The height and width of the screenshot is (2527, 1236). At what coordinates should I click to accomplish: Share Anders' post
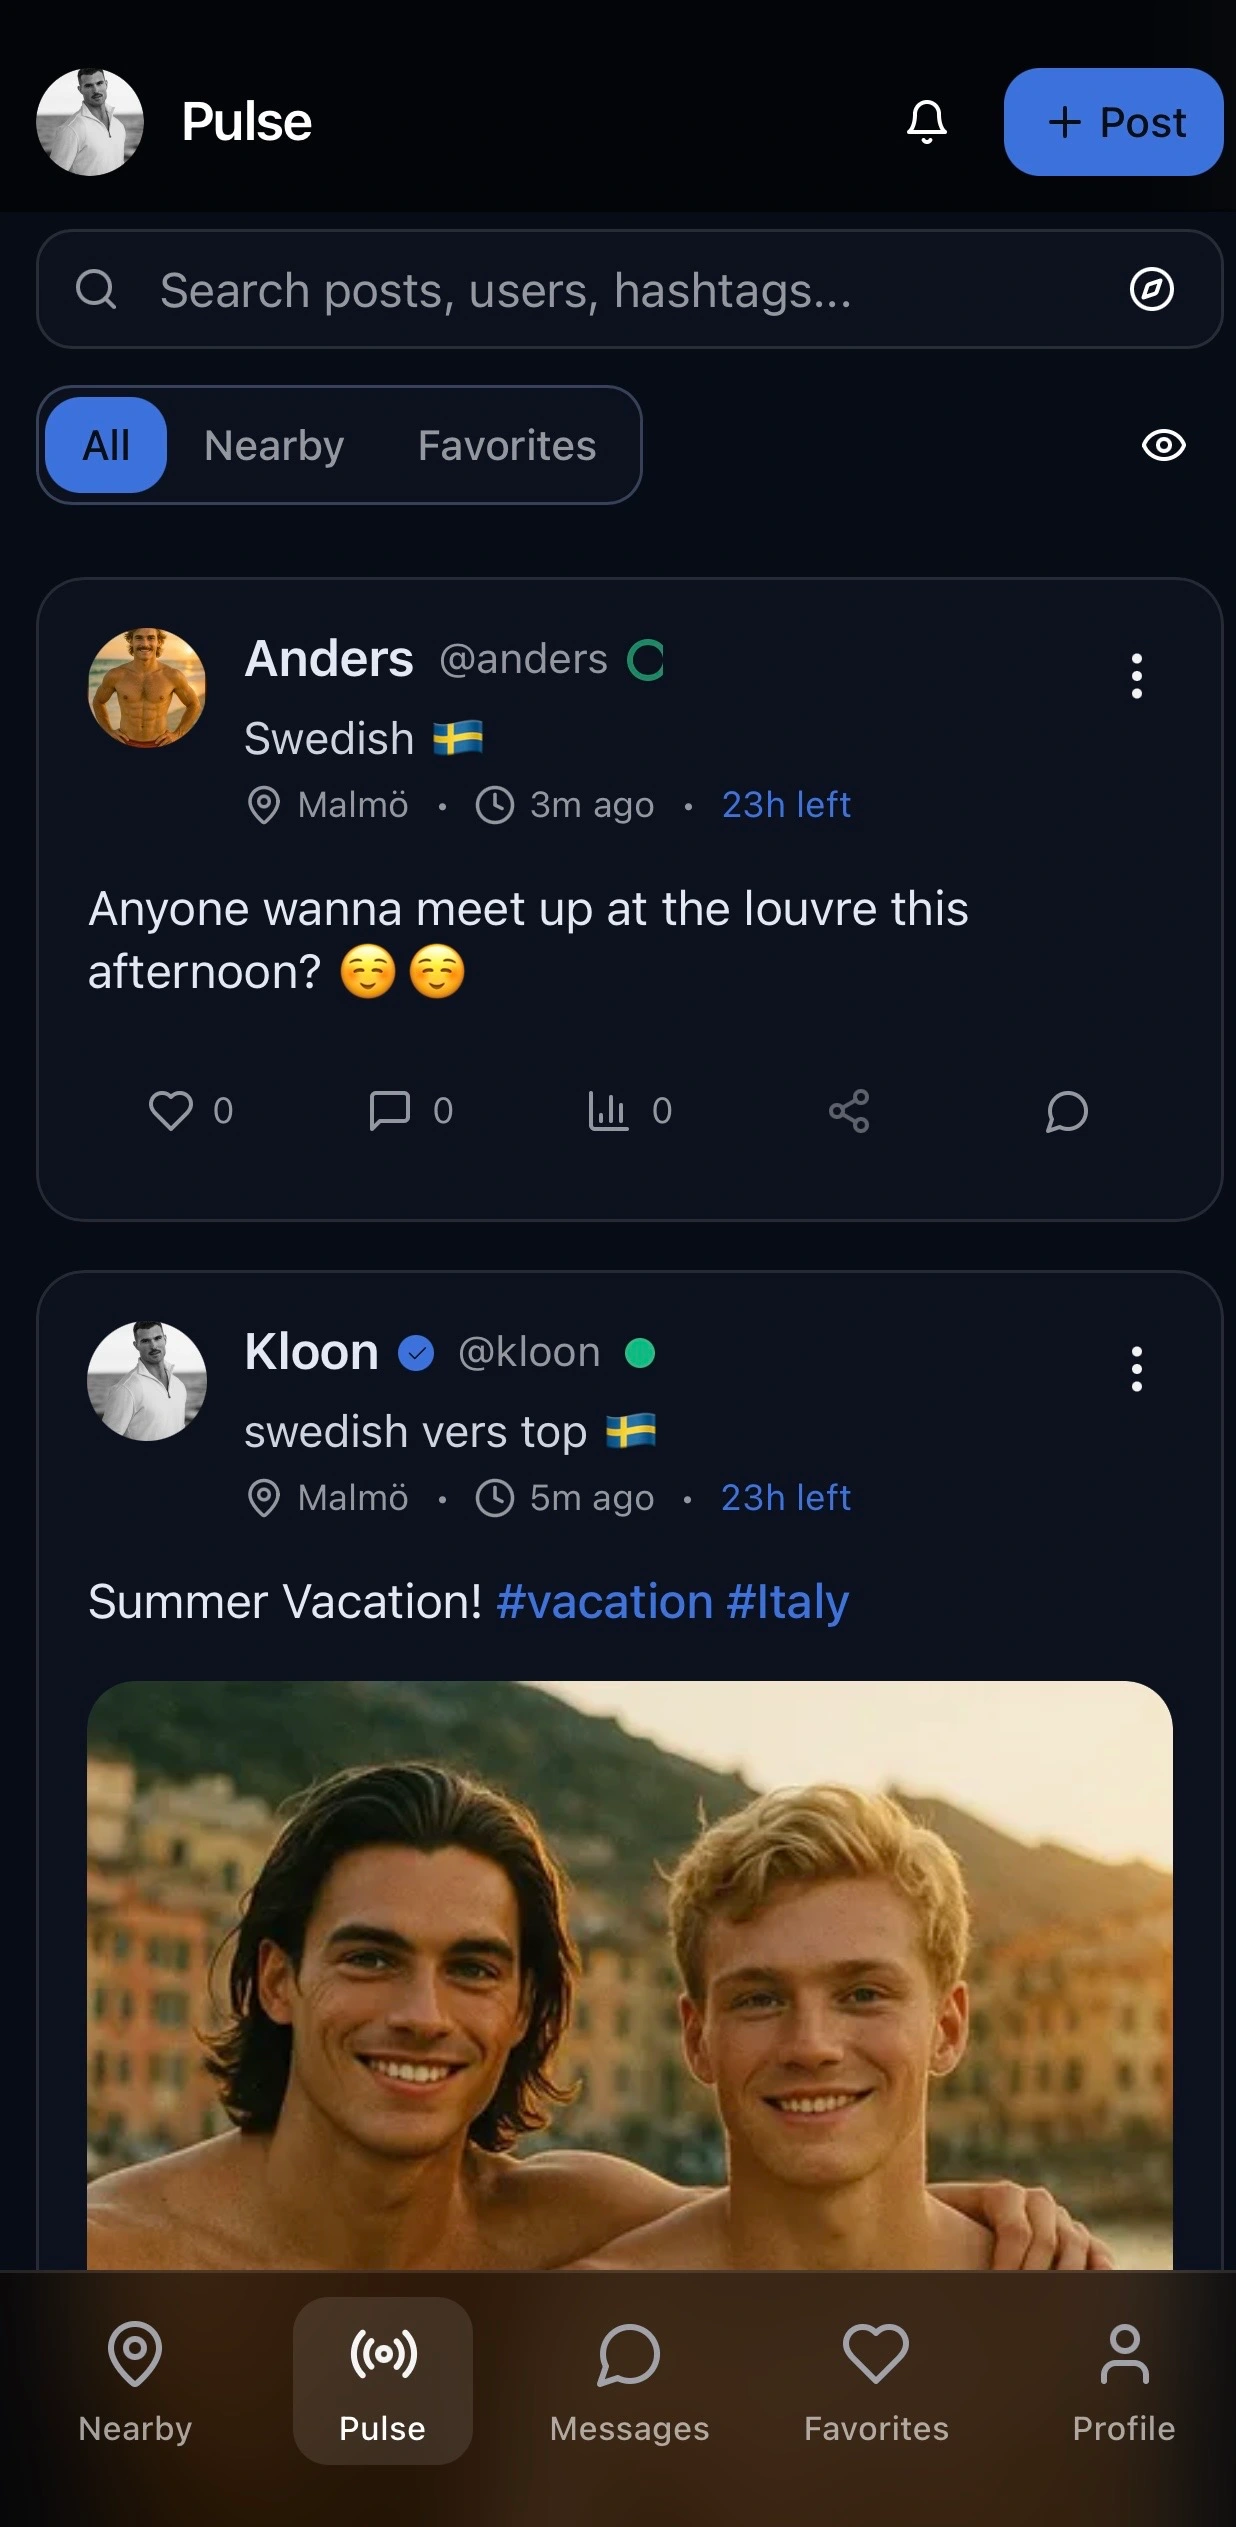coord(849,1111)
